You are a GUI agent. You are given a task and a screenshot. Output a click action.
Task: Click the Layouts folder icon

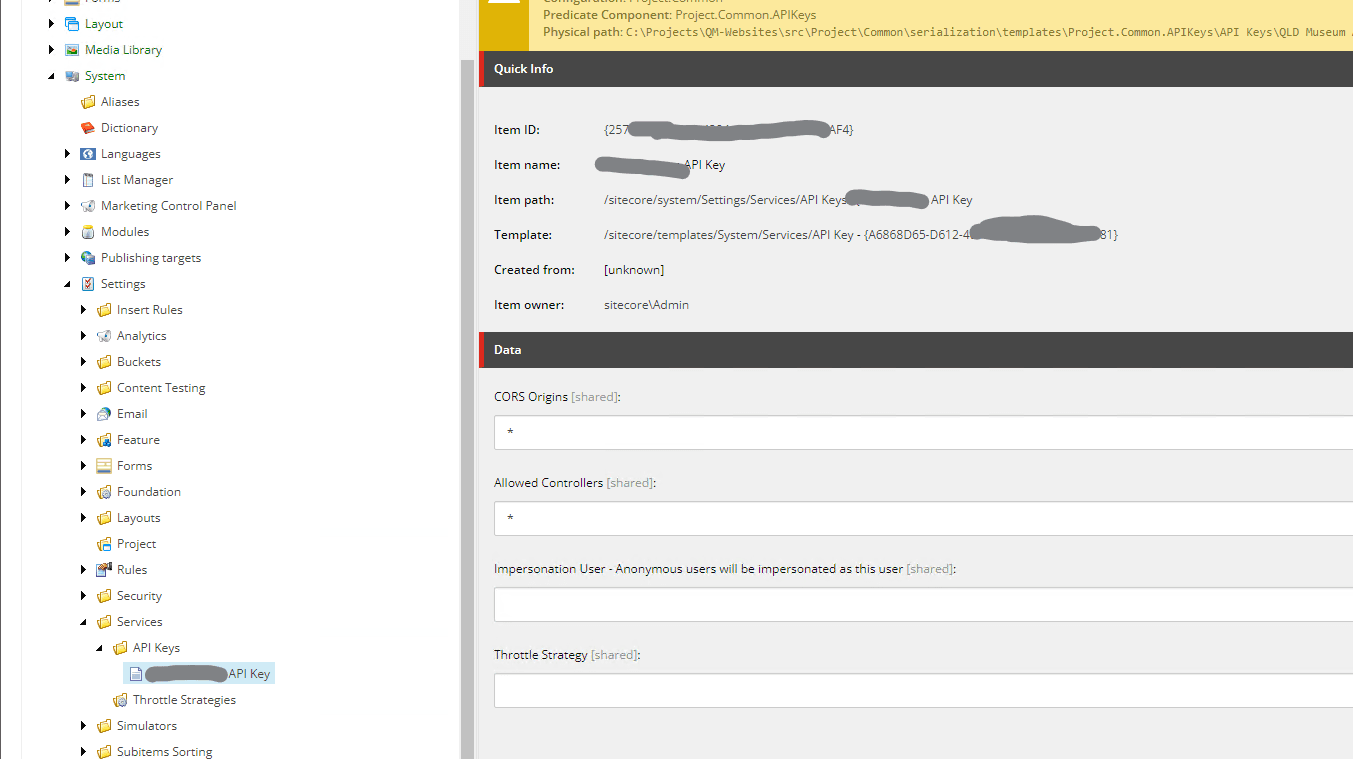tap(104, 518)
